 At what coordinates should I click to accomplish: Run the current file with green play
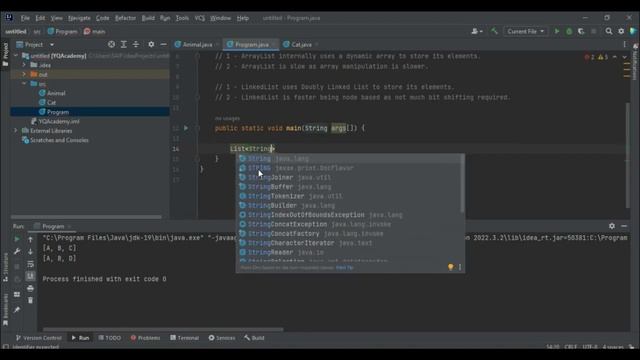pos(557,31)
